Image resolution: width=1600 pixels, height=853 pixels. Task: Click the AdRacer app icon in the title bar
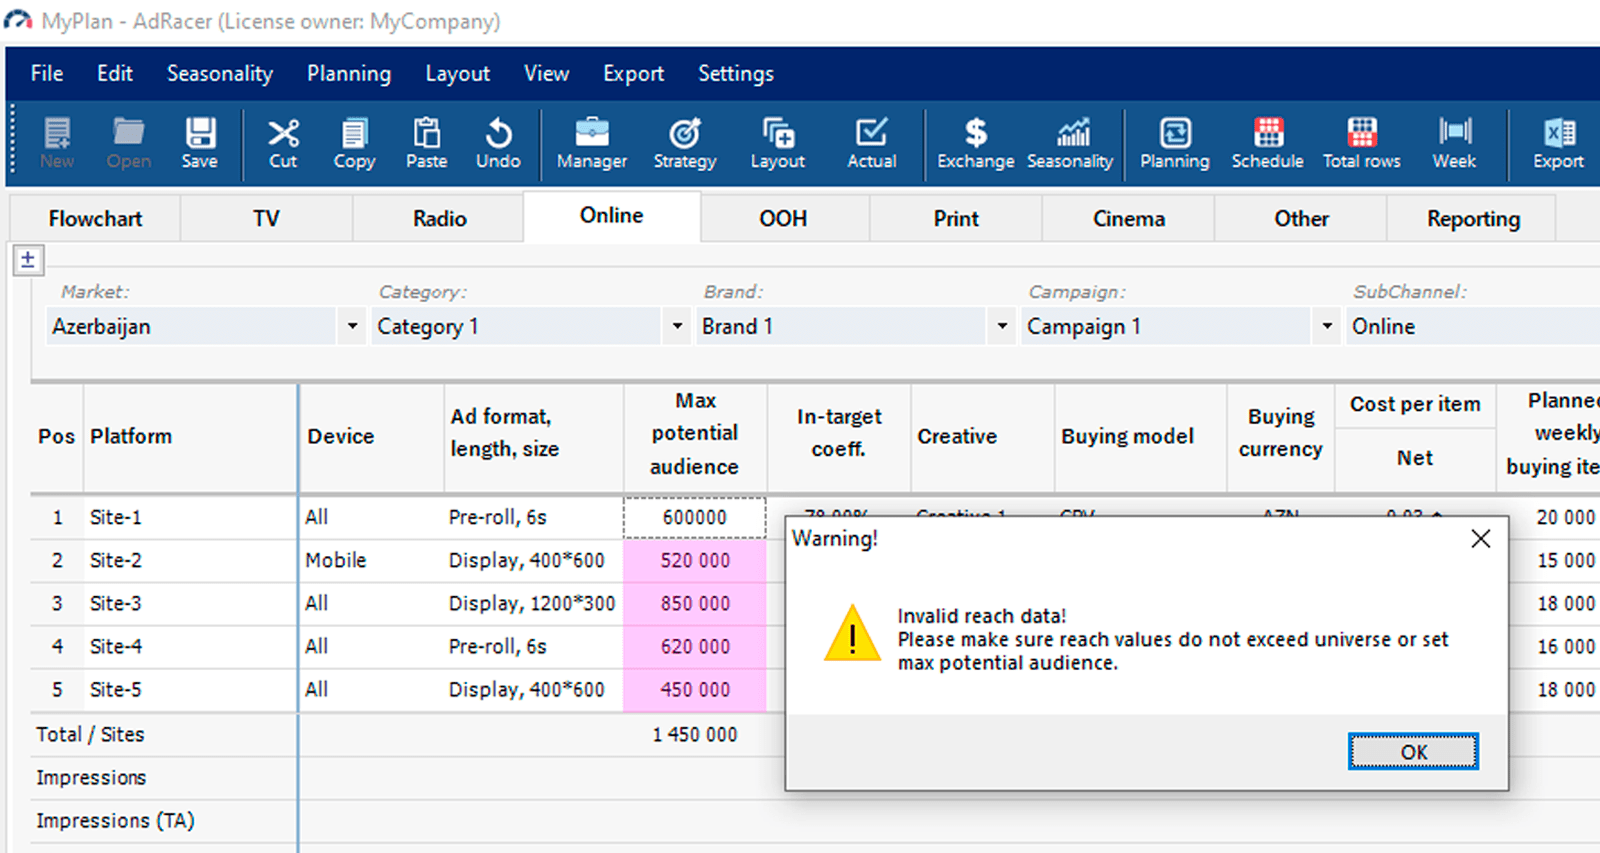point(18,21)
